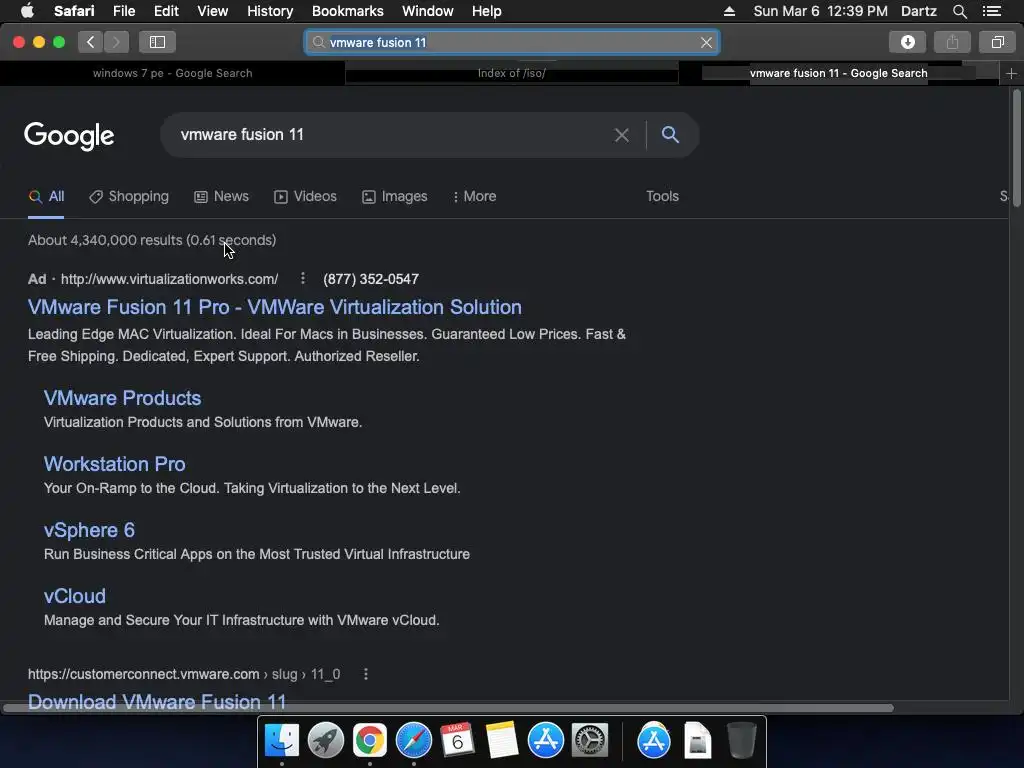Open the Safari downloads button
The width and height of the screenshot is (1024, 768).
(907, 42)
